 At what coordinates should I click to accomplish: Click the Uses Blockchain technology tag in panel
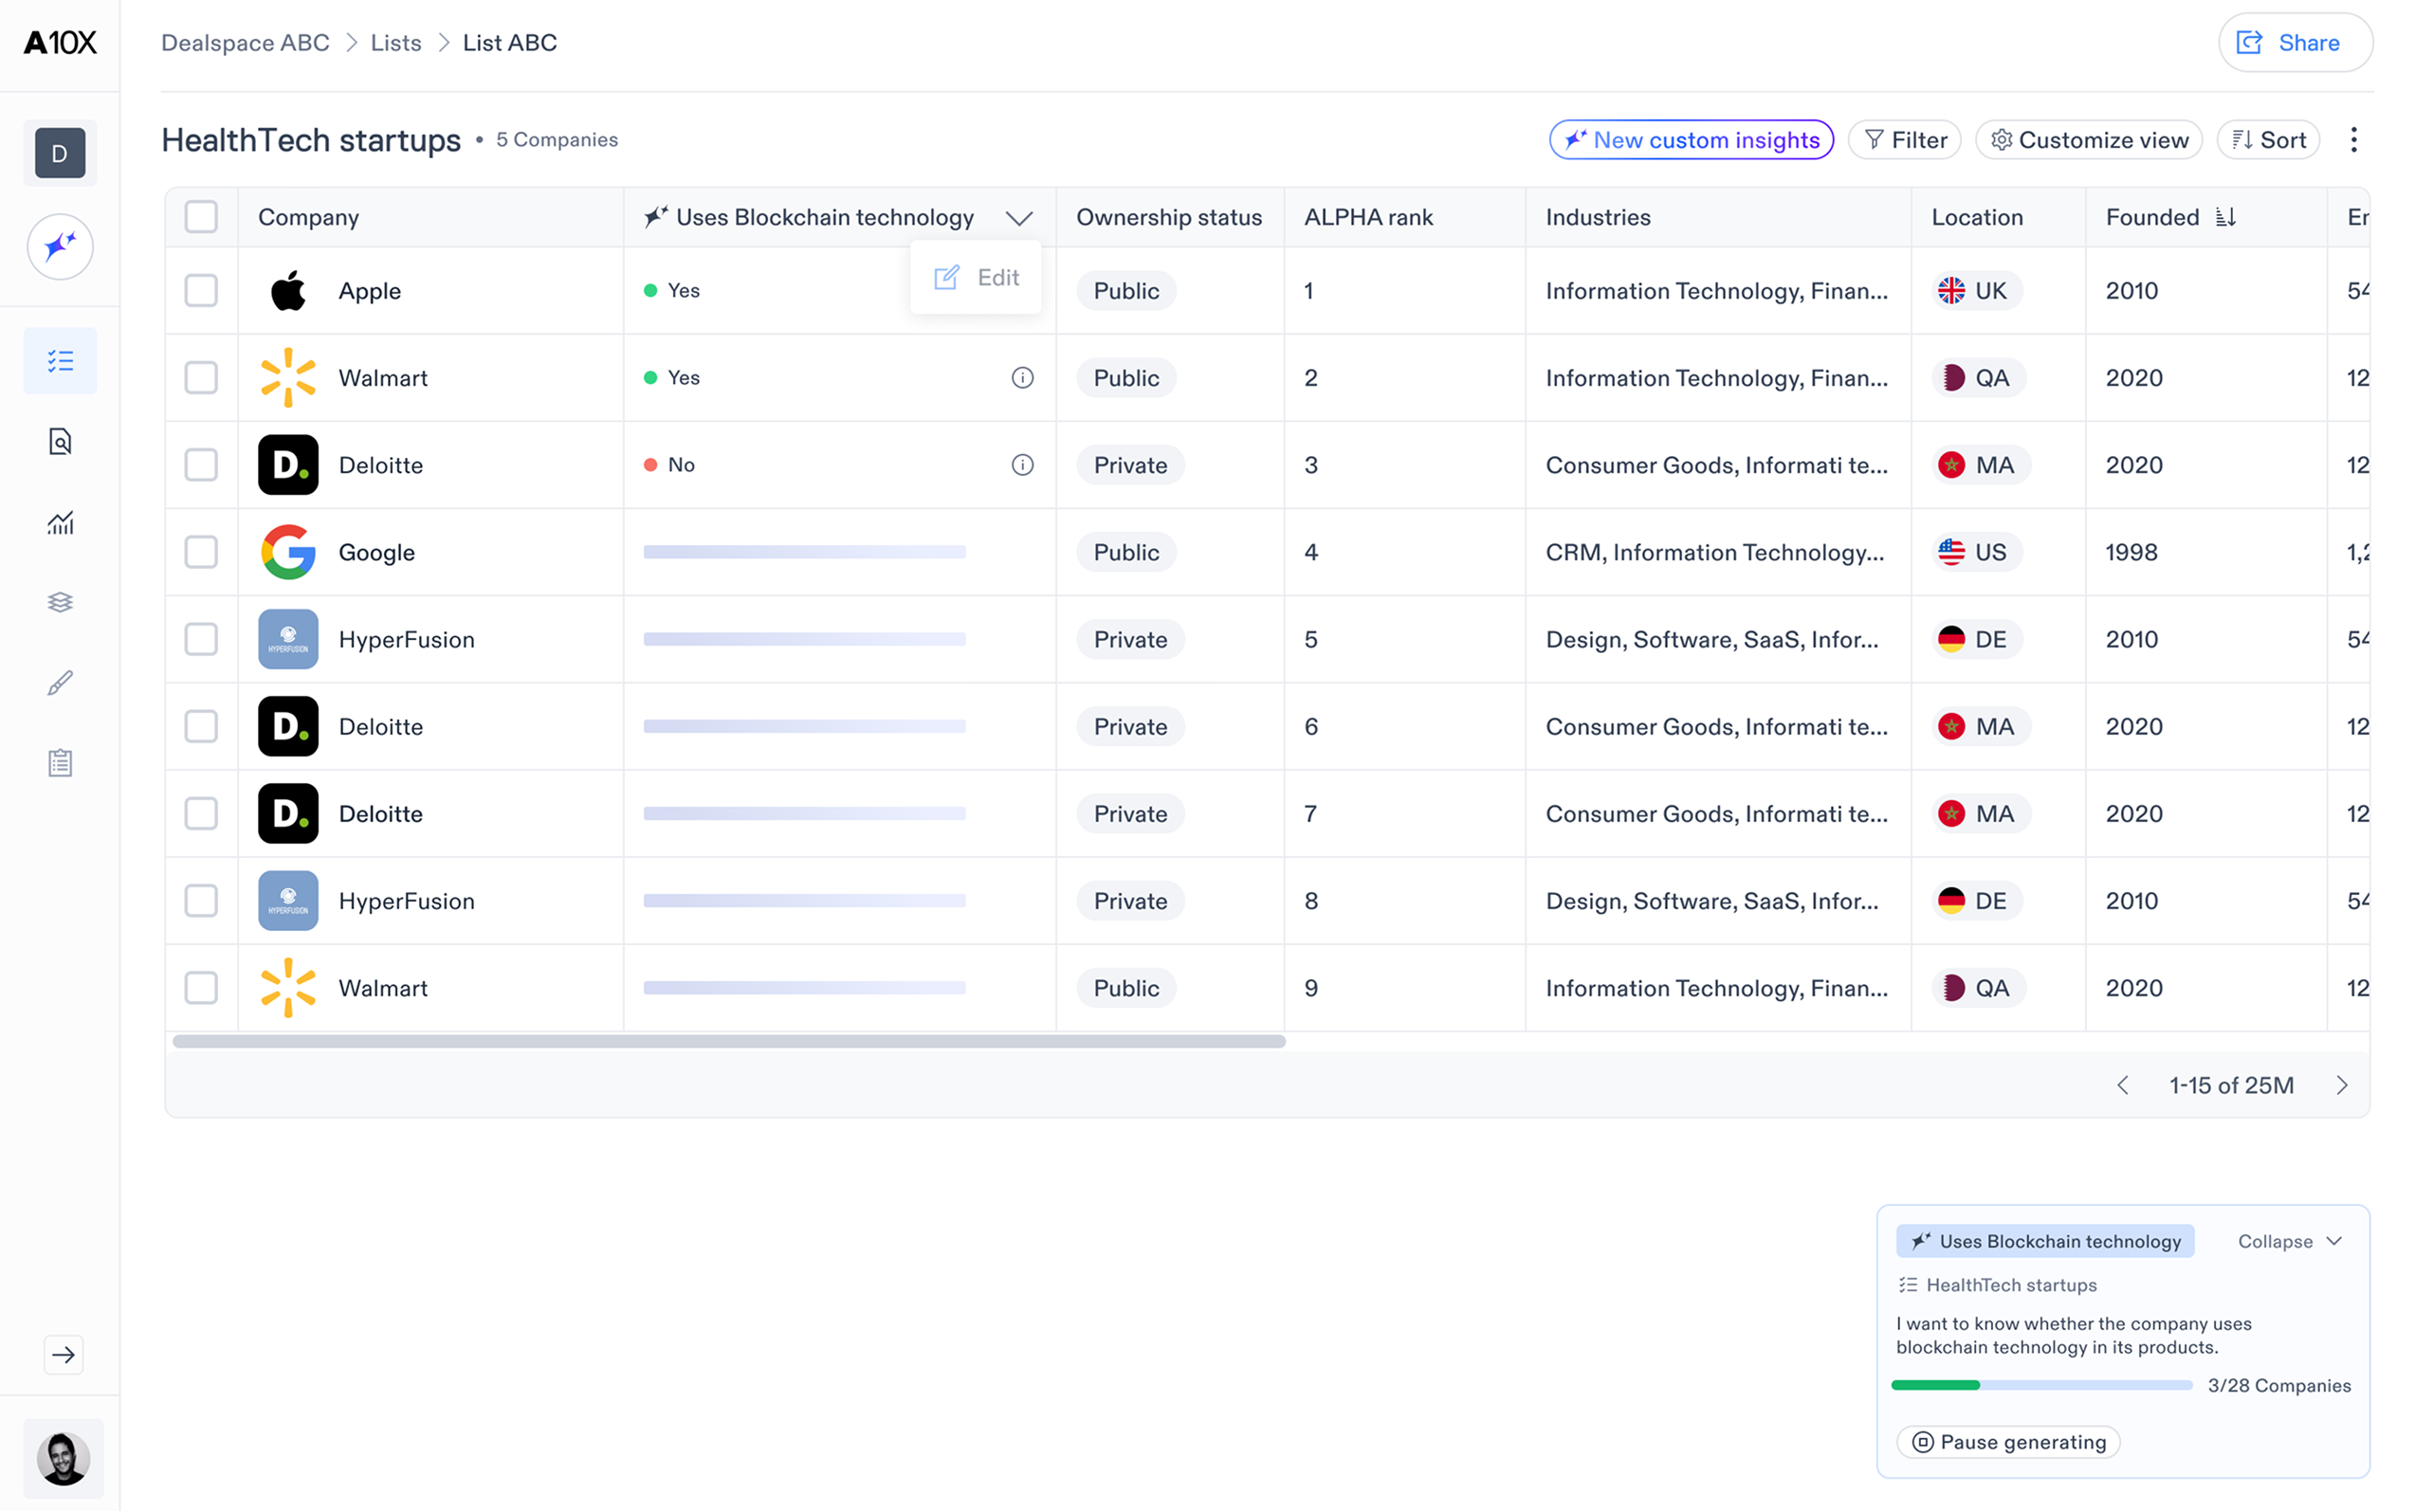point(2045,1241)
